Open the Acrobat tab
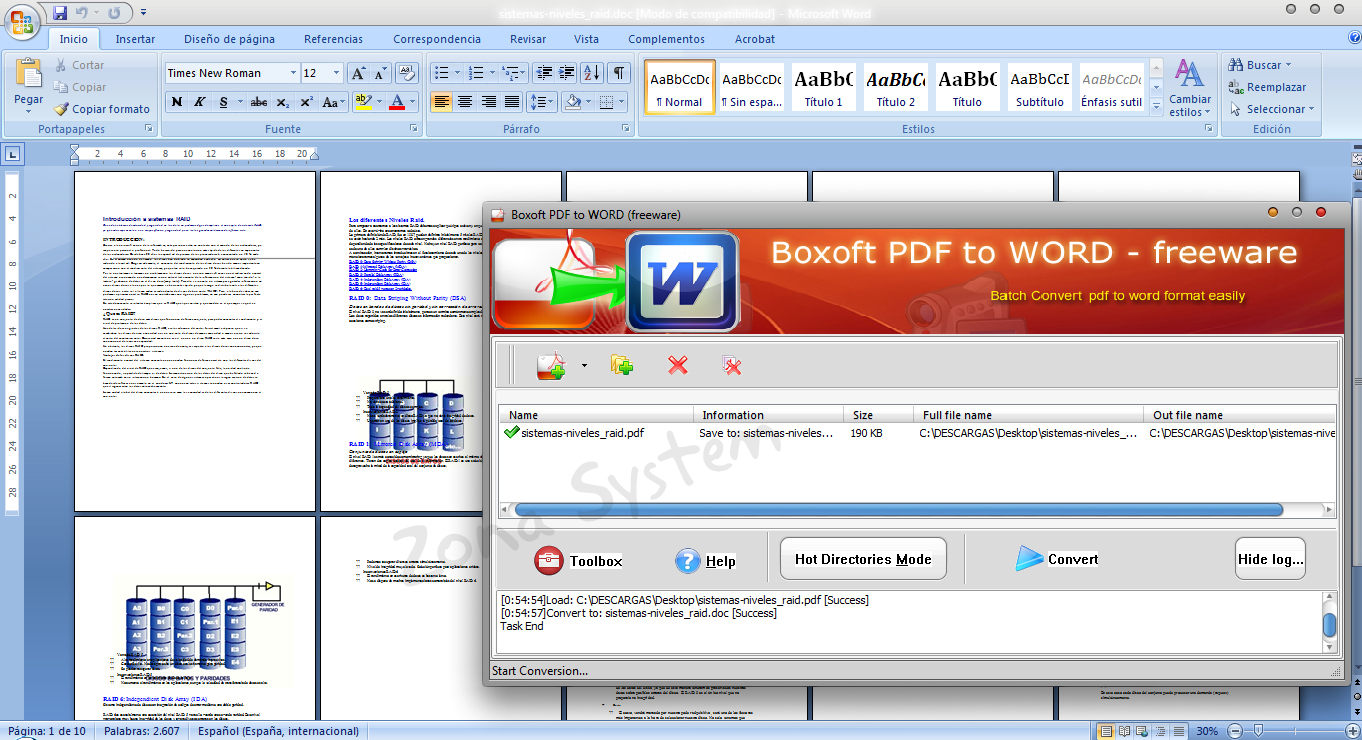Image resolution: width=1362 pixels, height=740 pixels. pyautogui.click(x=755, y=39)
